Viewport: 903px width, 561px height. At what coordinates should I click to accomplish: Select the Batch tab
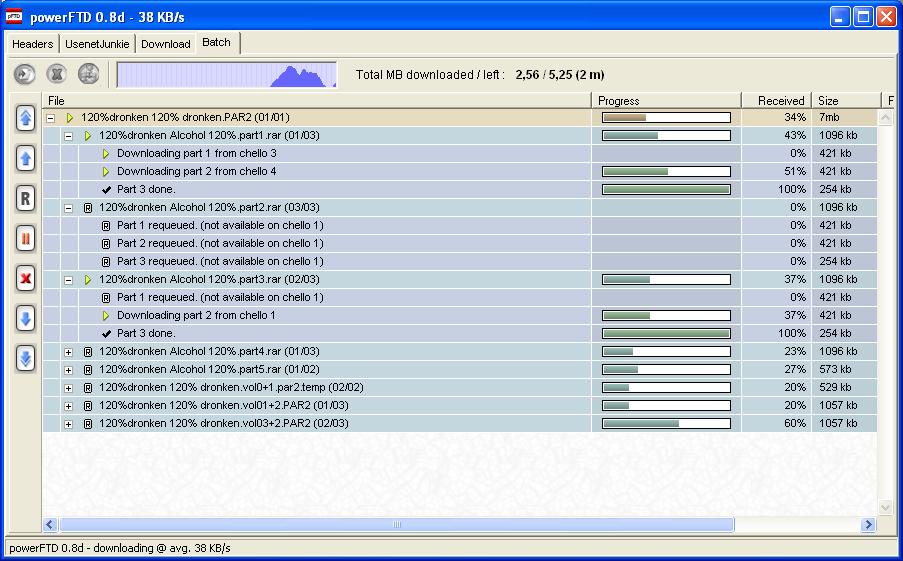217,42
